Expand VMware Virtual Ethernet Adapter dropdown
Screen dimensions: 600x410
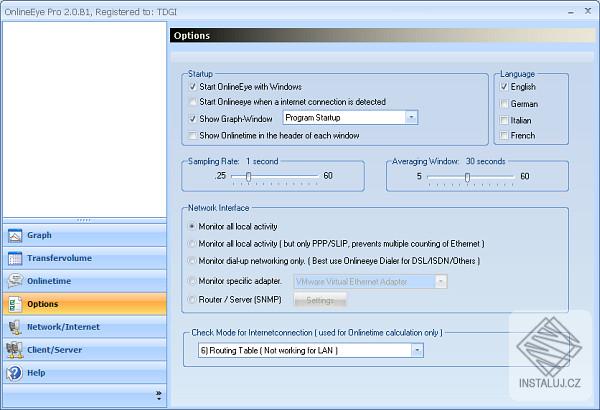pyautogui.click(x=441, y=282)
